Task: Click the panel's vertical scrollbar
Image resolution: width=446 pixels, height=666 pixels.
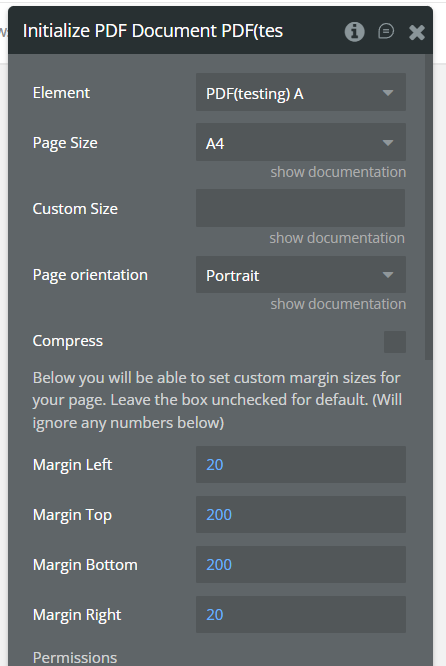Action: pyautogui.click(x=429, y=207)
